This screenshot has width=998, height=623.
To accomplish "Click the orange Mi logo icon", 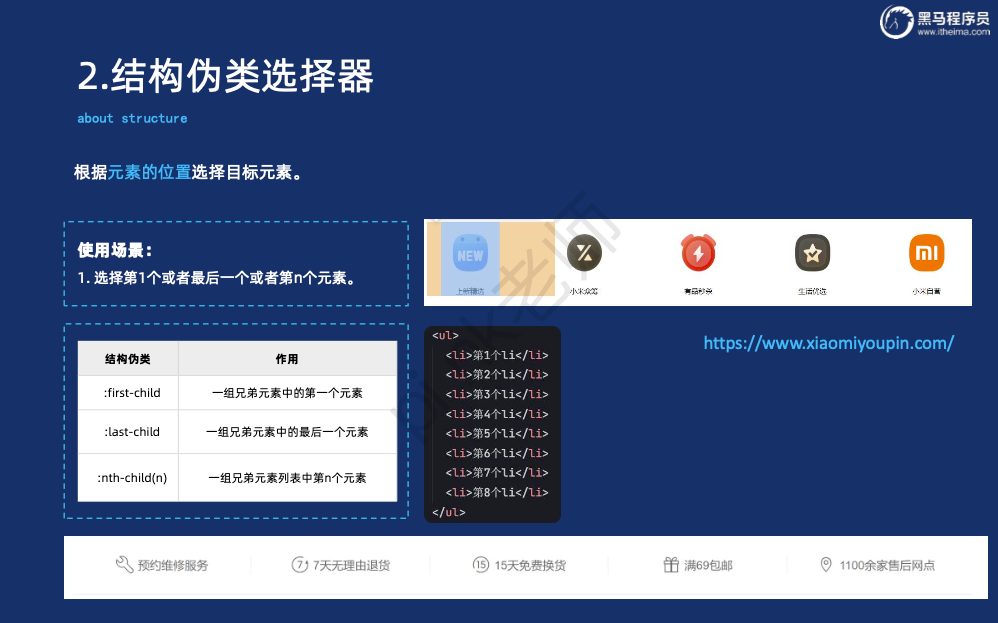I will [926, 253].
